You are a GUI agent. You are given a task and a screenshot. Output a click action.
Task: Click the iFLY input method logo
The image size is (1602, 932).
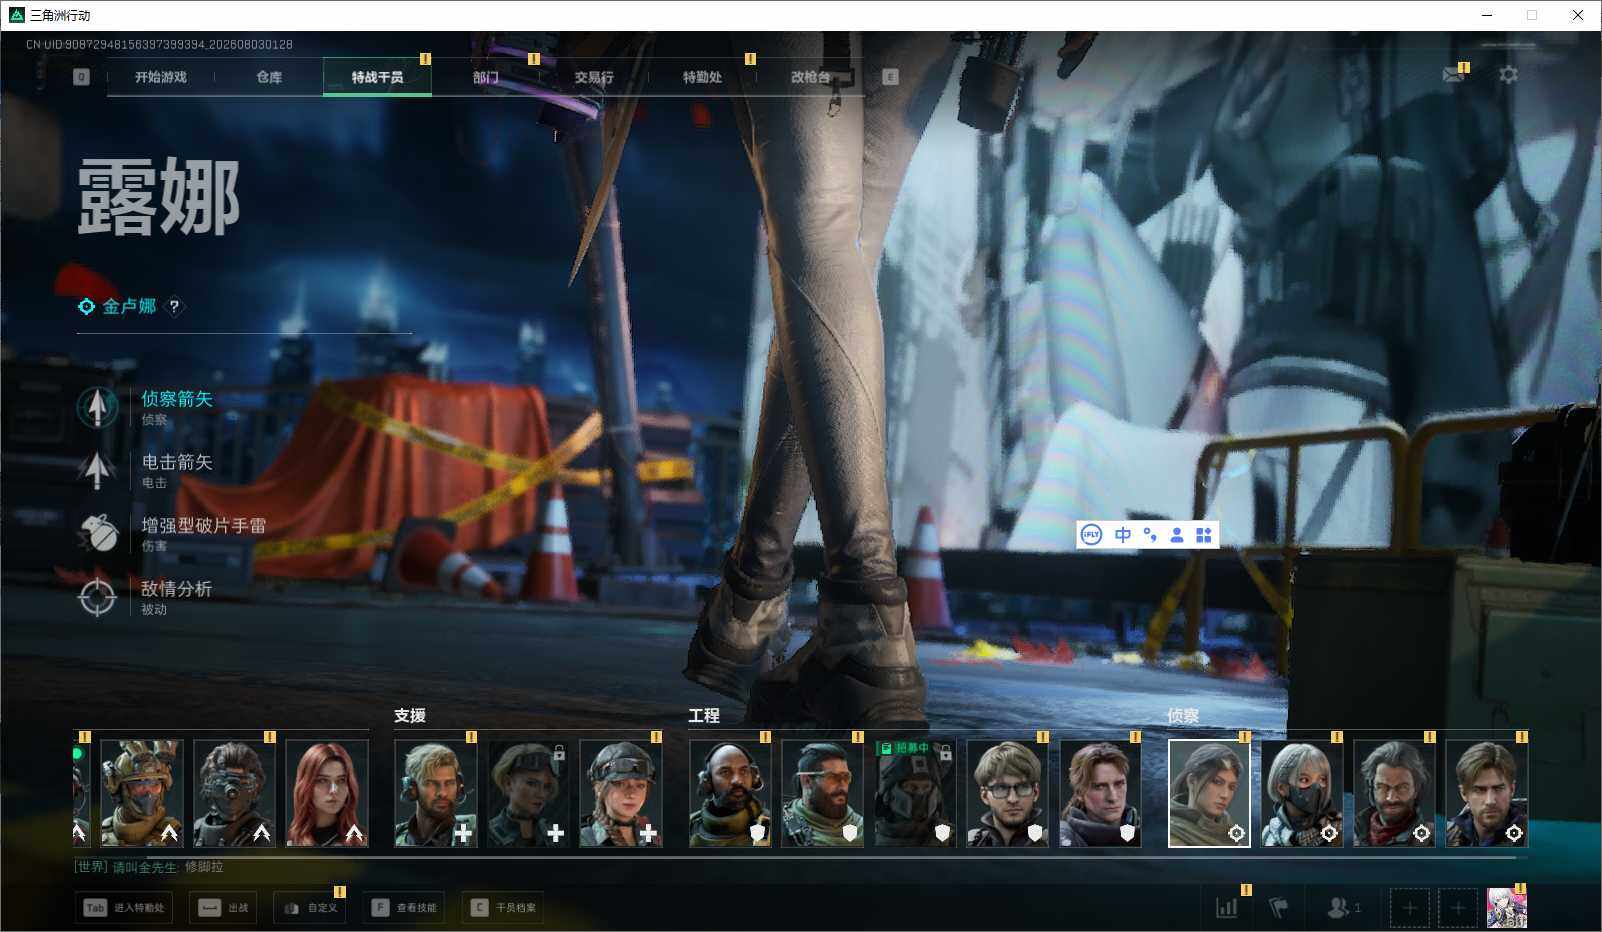[x=1091, y=535]
